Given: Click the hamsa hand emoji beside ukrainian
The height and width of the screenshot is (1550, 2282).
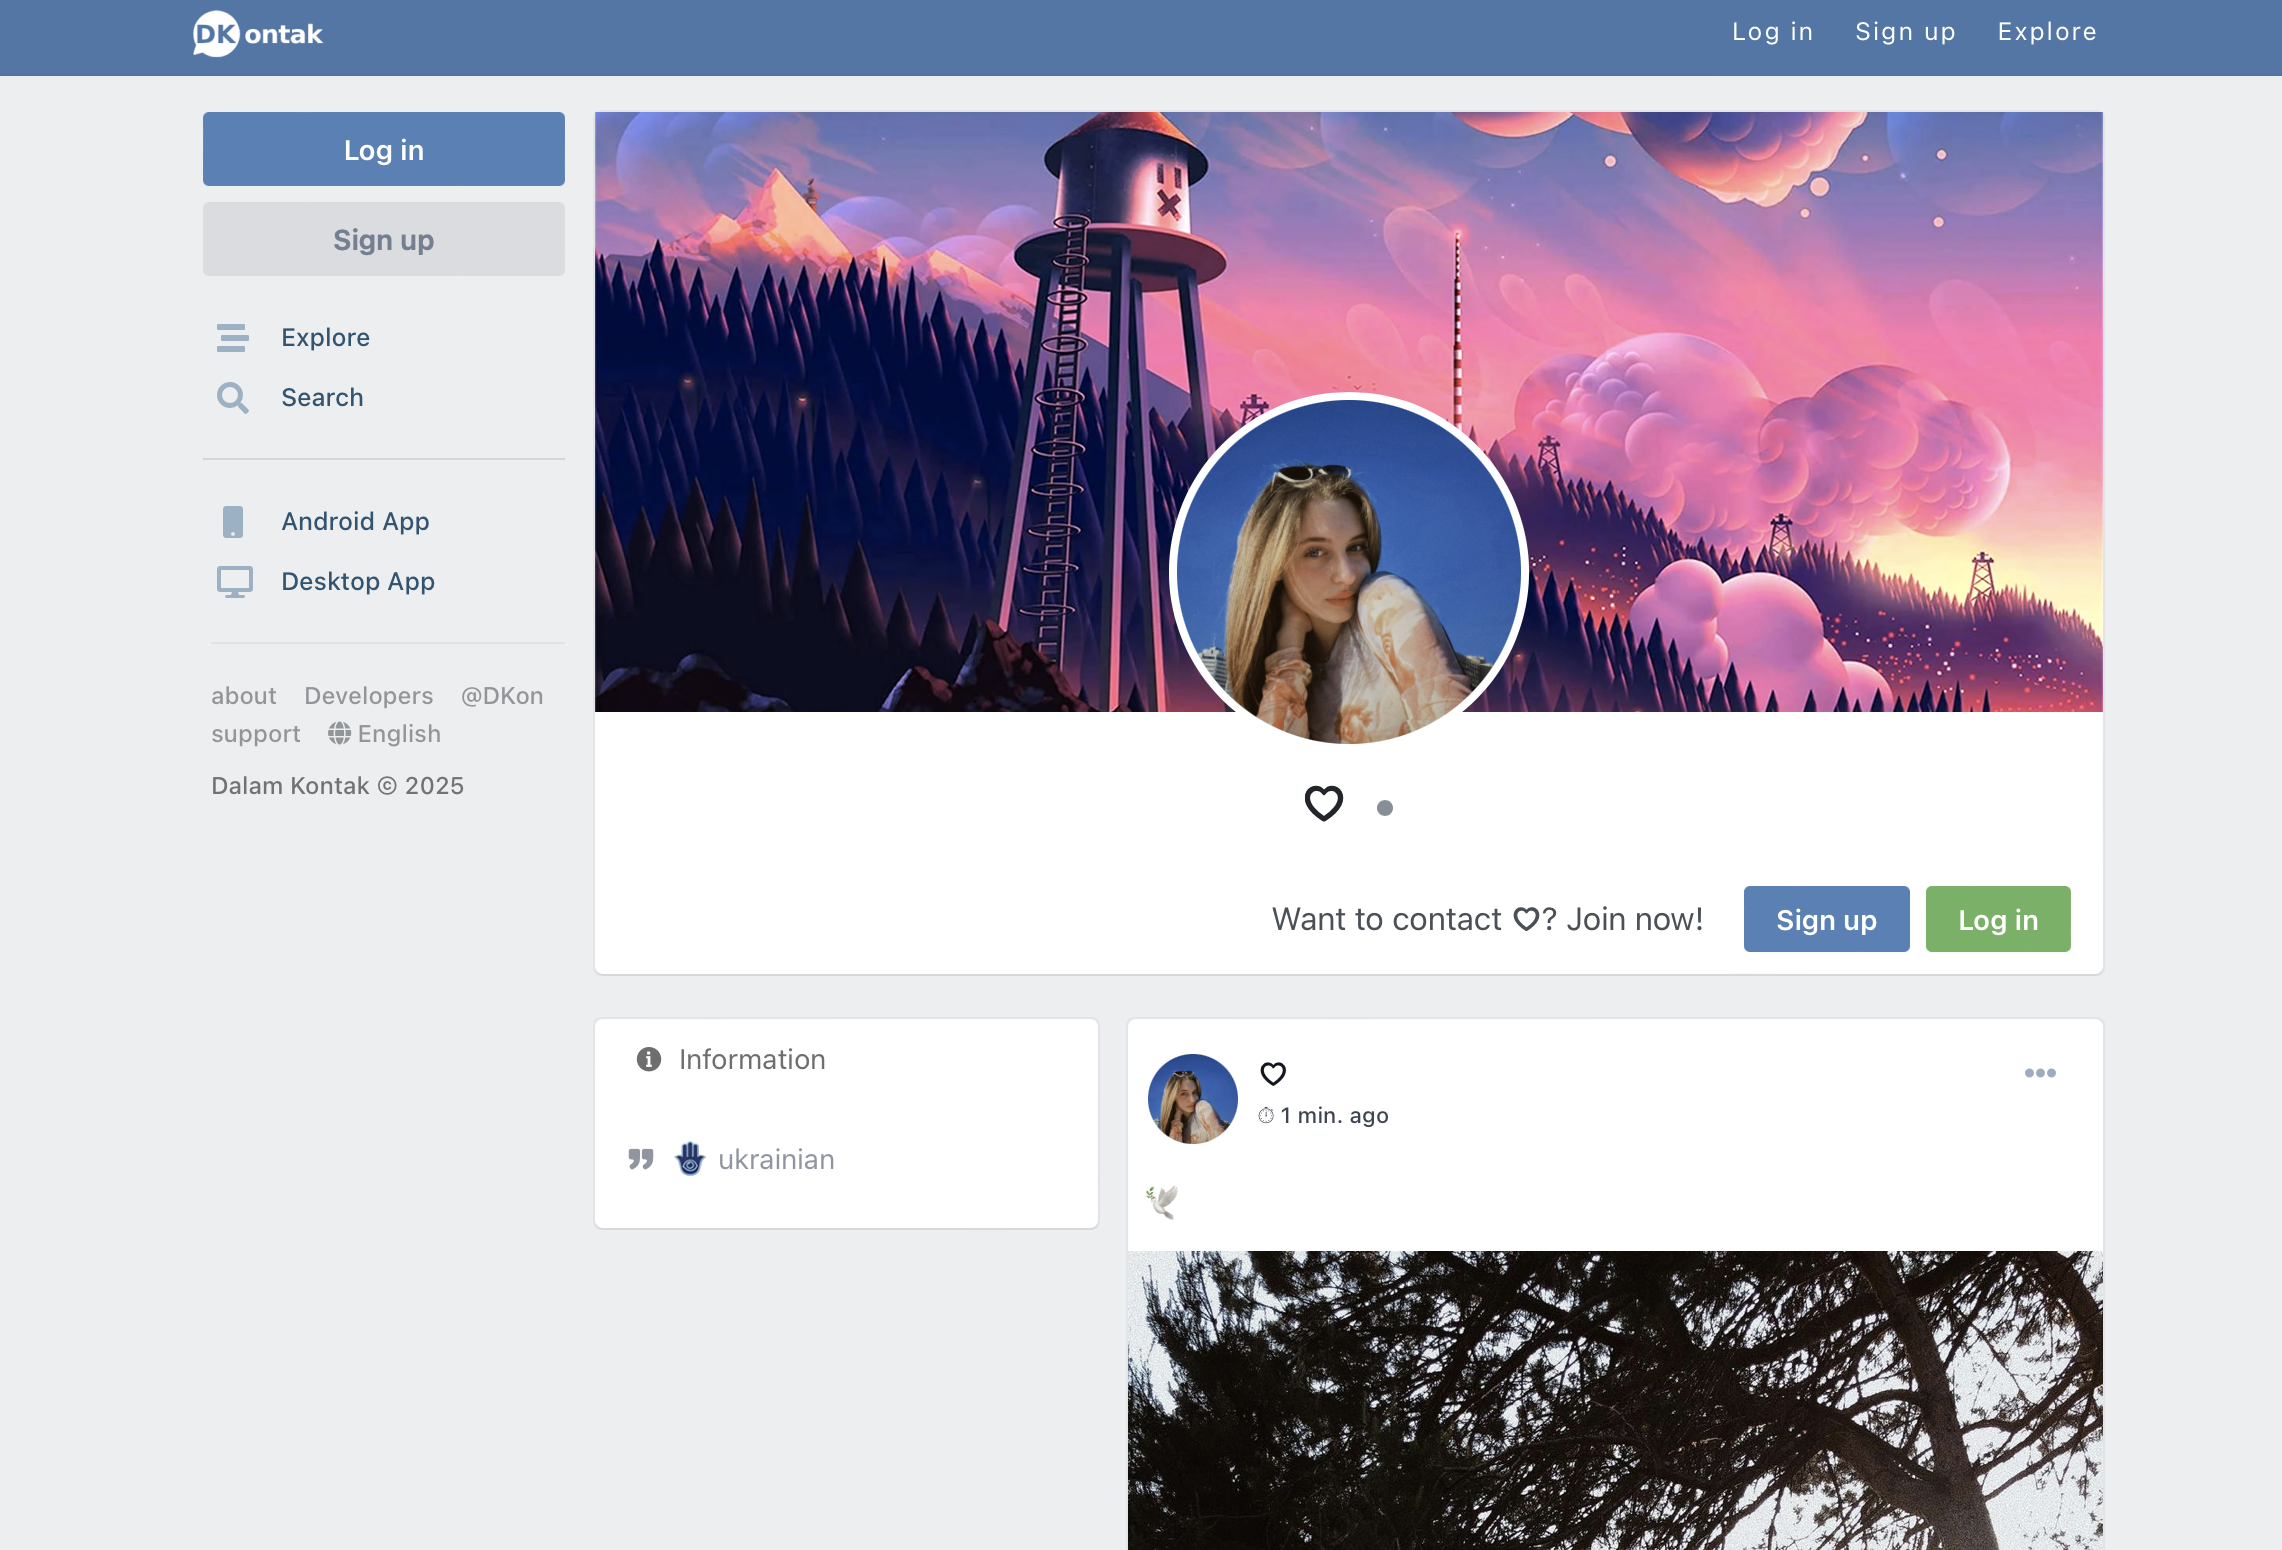Looking at the screenshot, I should click(690, 1159).
